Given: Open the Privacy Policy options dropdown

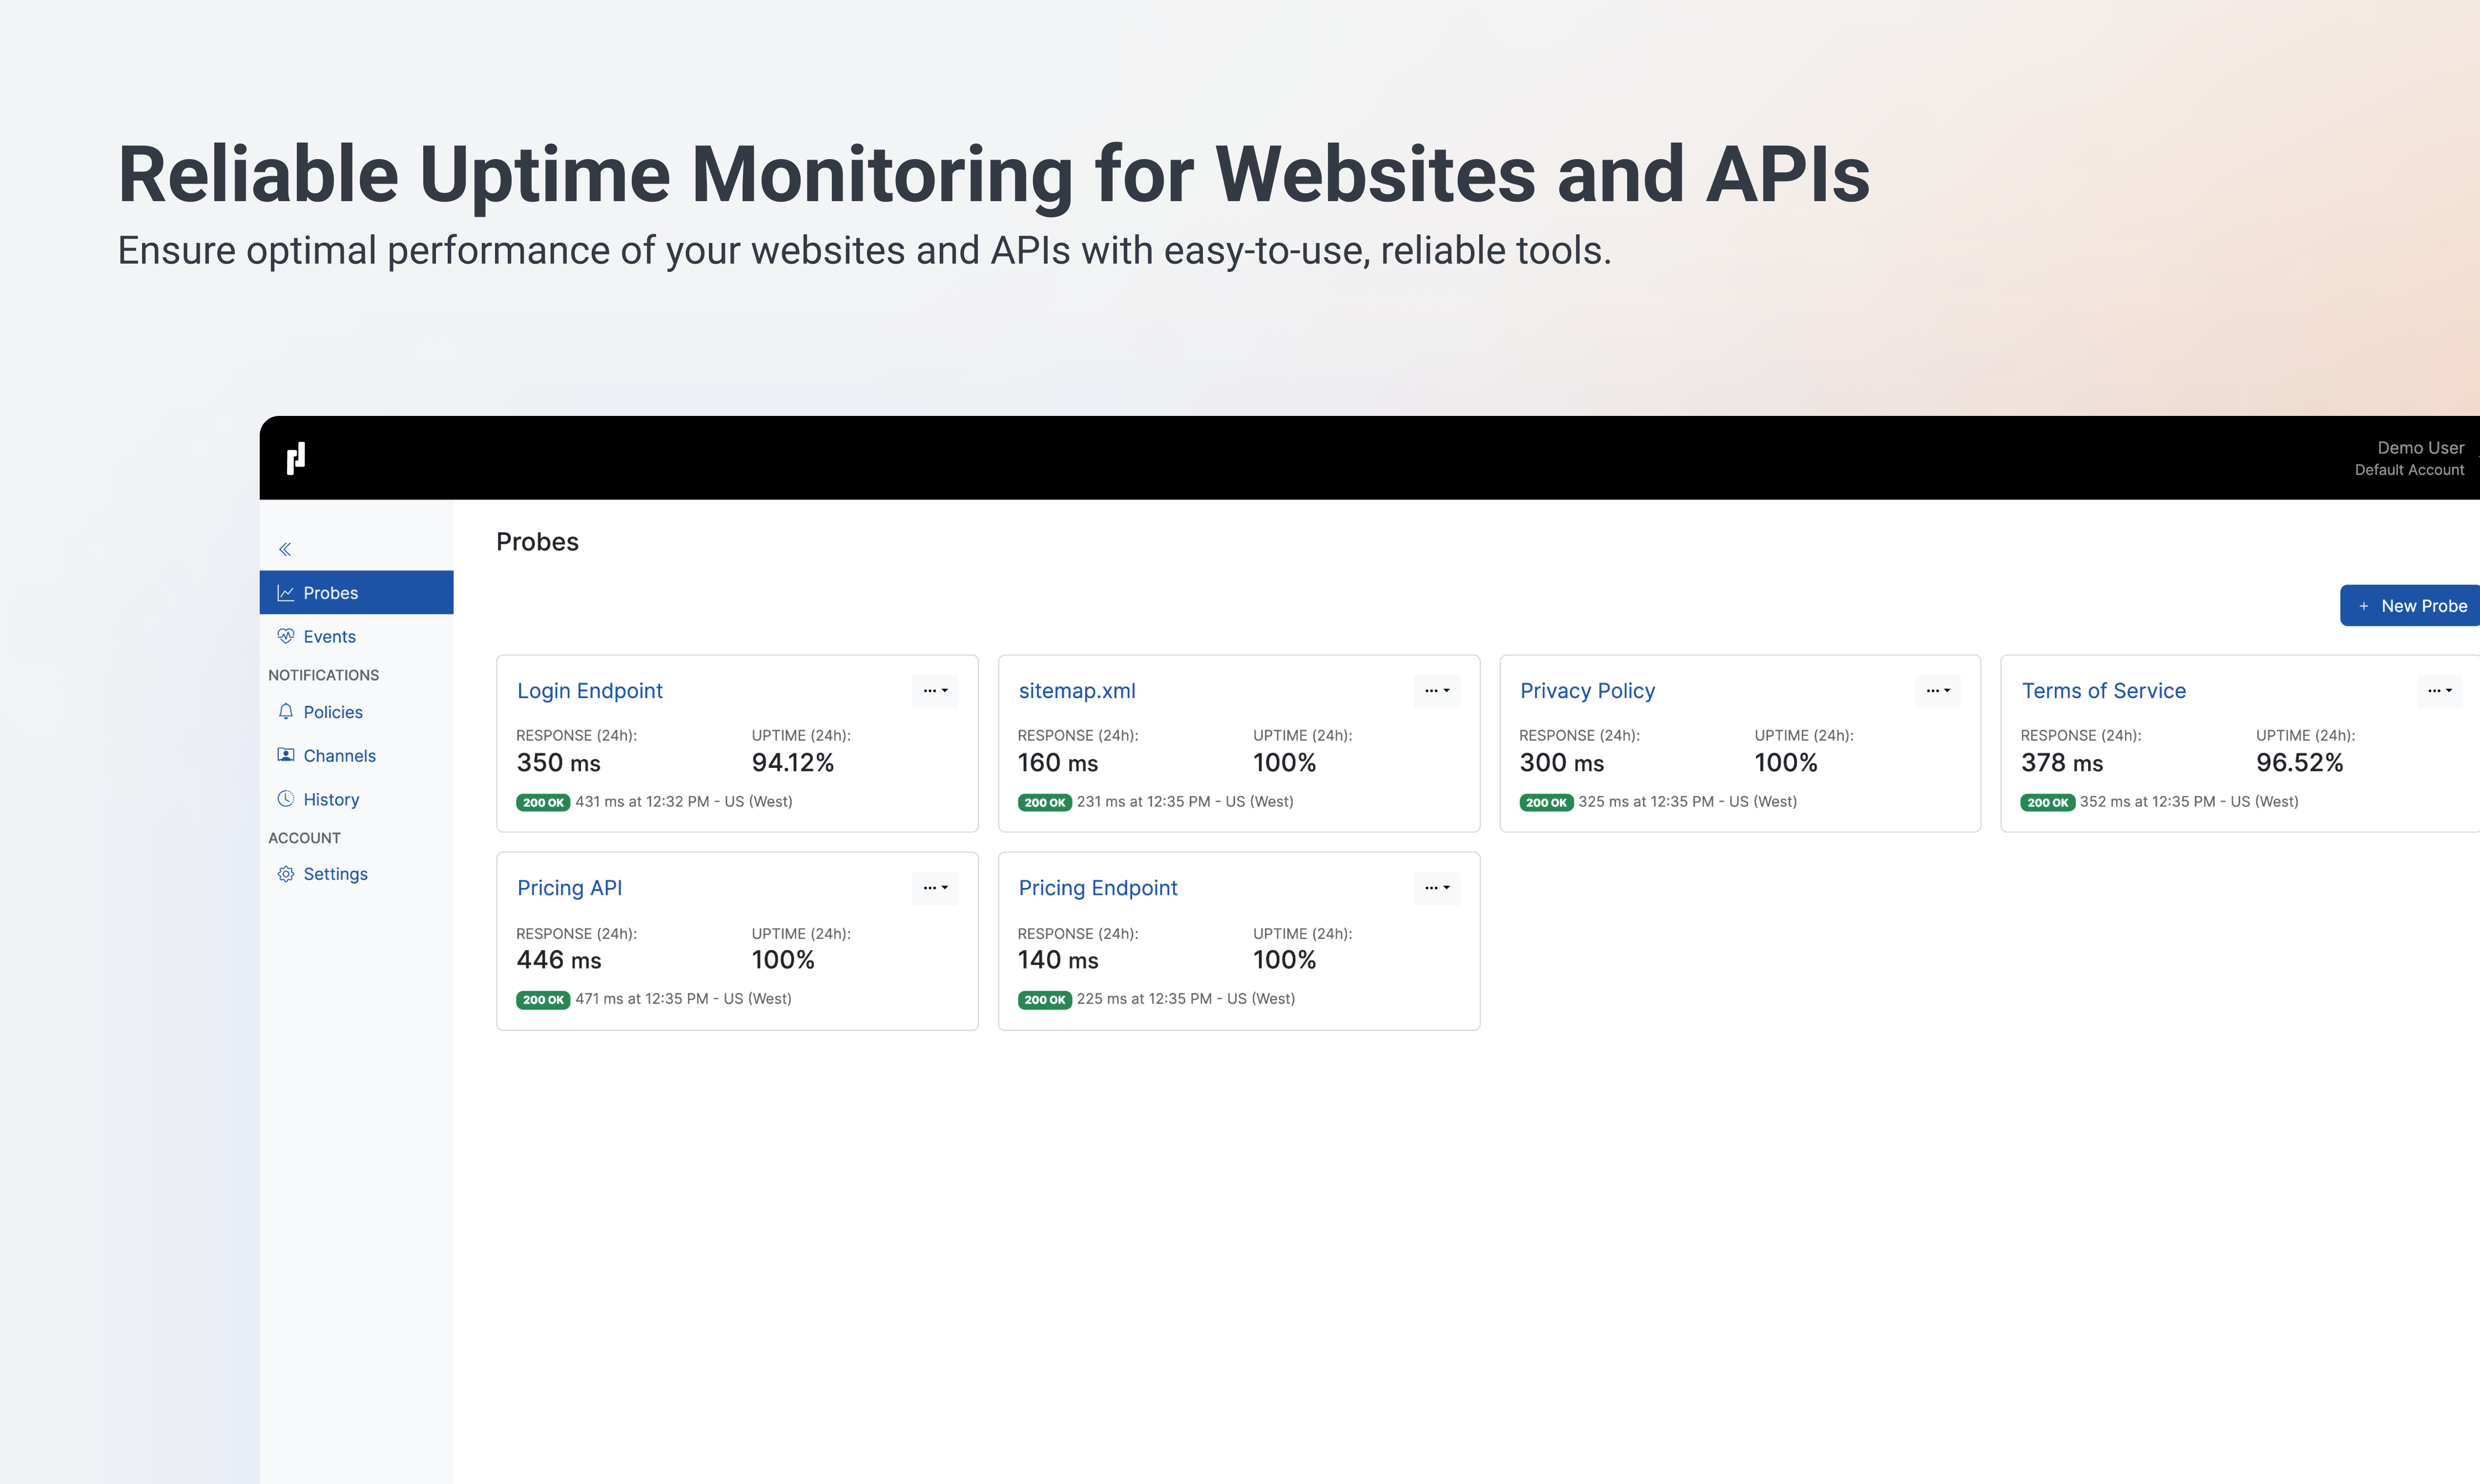Looking at the screenshot, I should (x=1938, y=691).
